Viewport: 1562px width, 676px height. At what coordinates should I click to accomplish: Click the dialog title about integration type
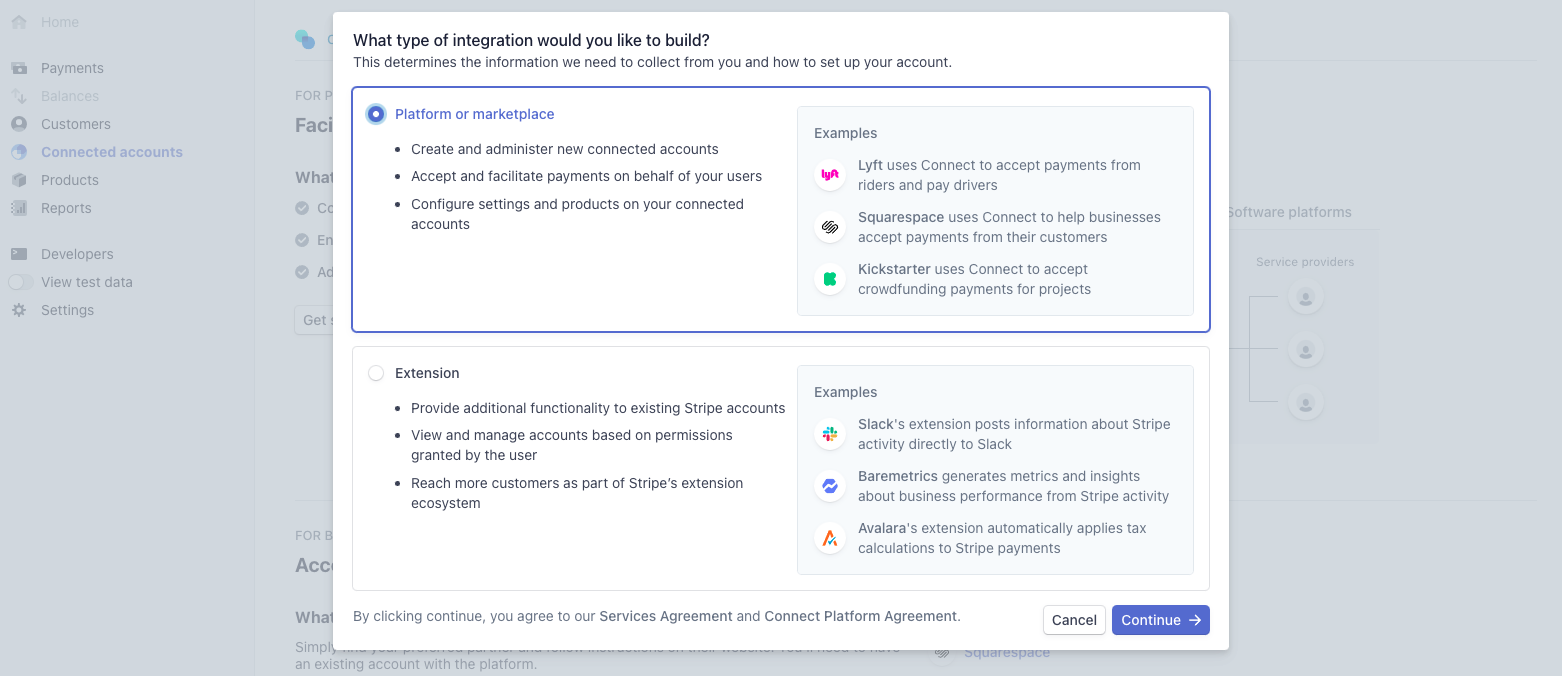coord(531,40)
